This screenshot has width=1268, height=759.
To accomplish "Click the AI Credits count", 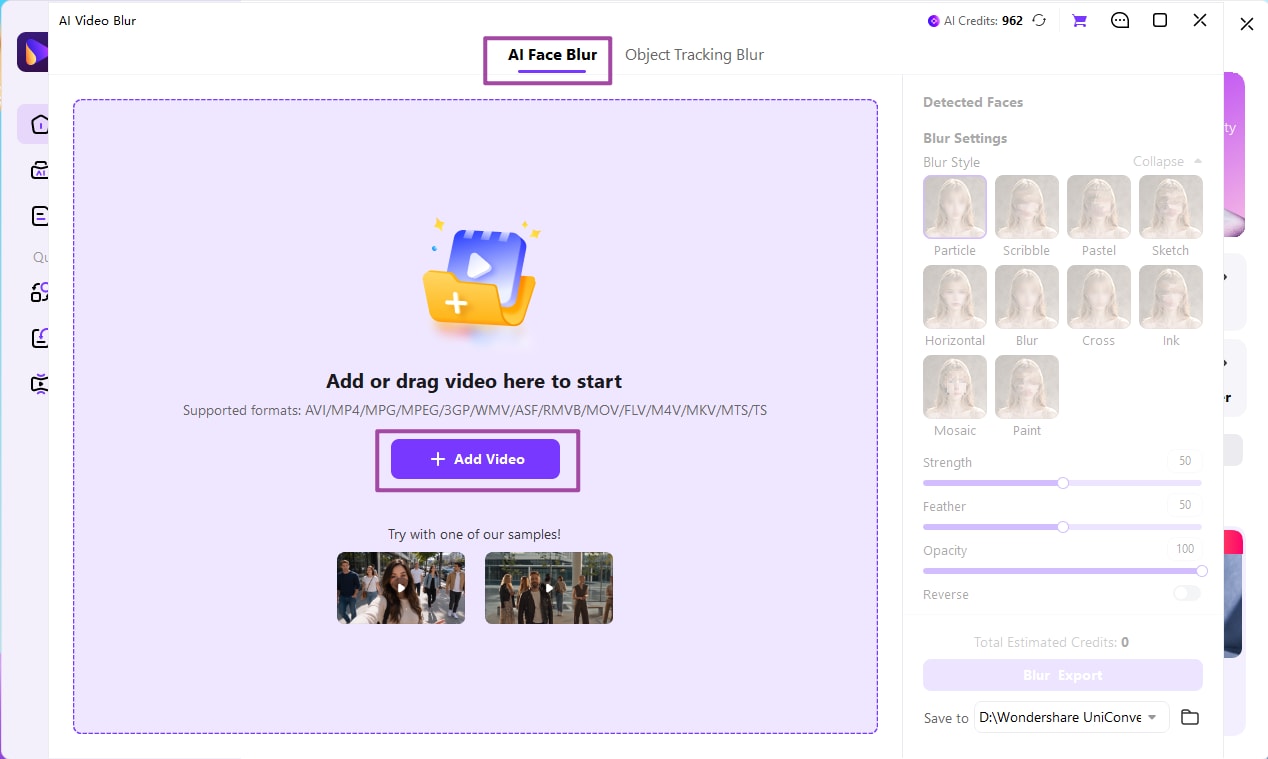I will coord(1012,21).
